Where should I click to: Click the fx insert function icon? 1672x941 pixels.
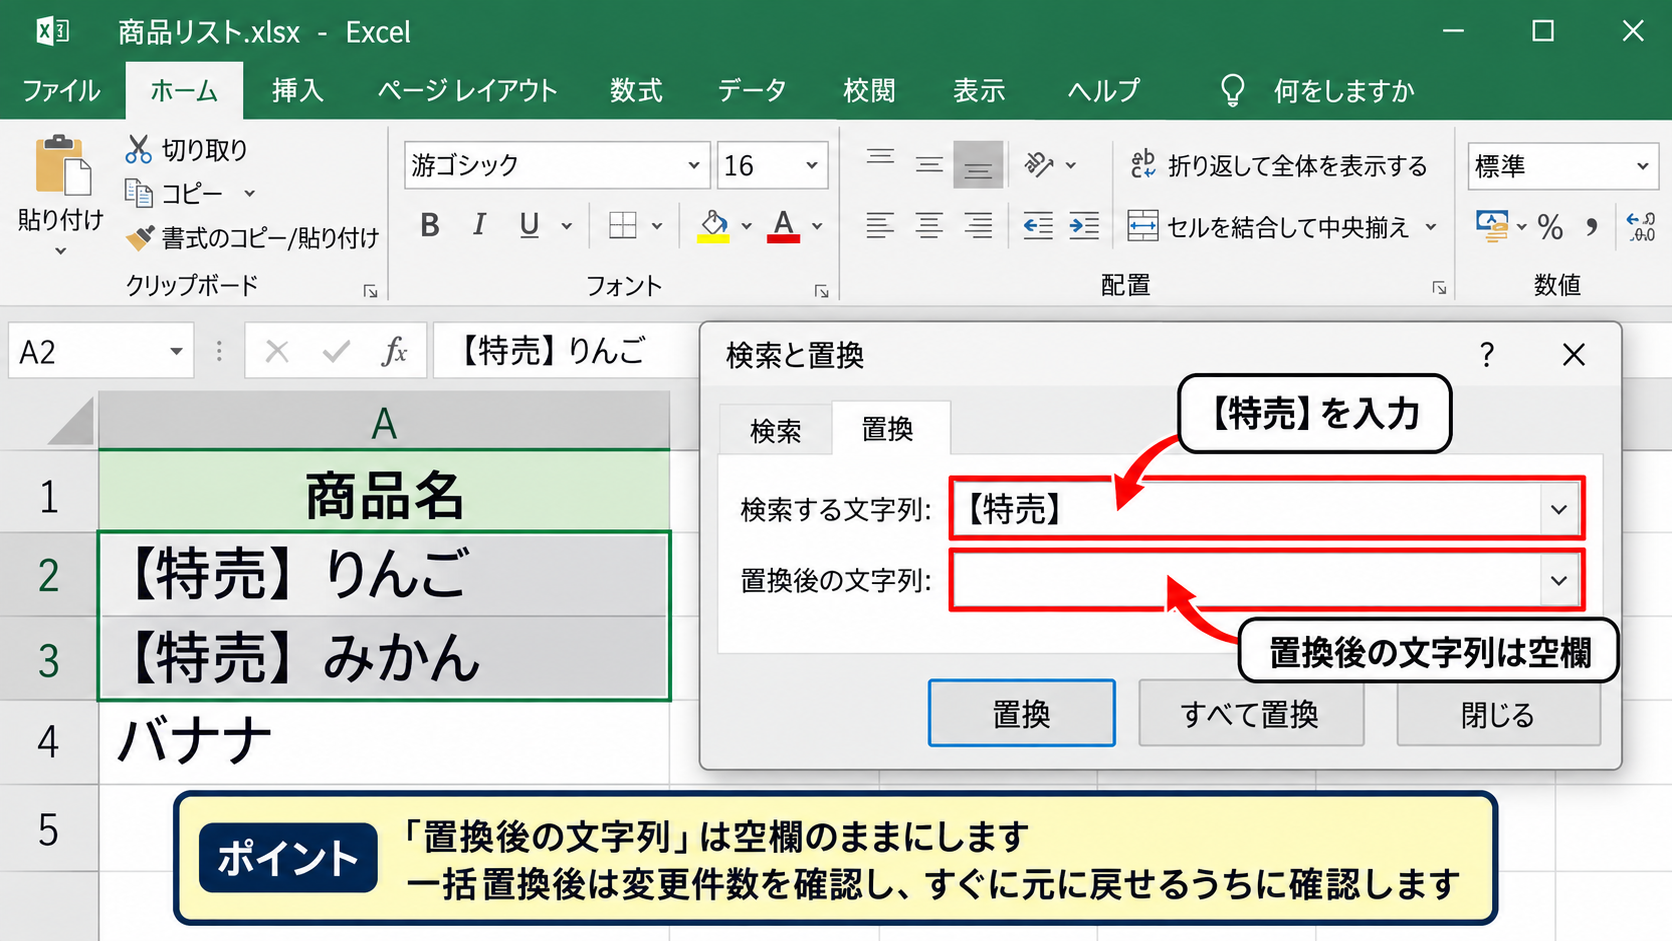395,351
